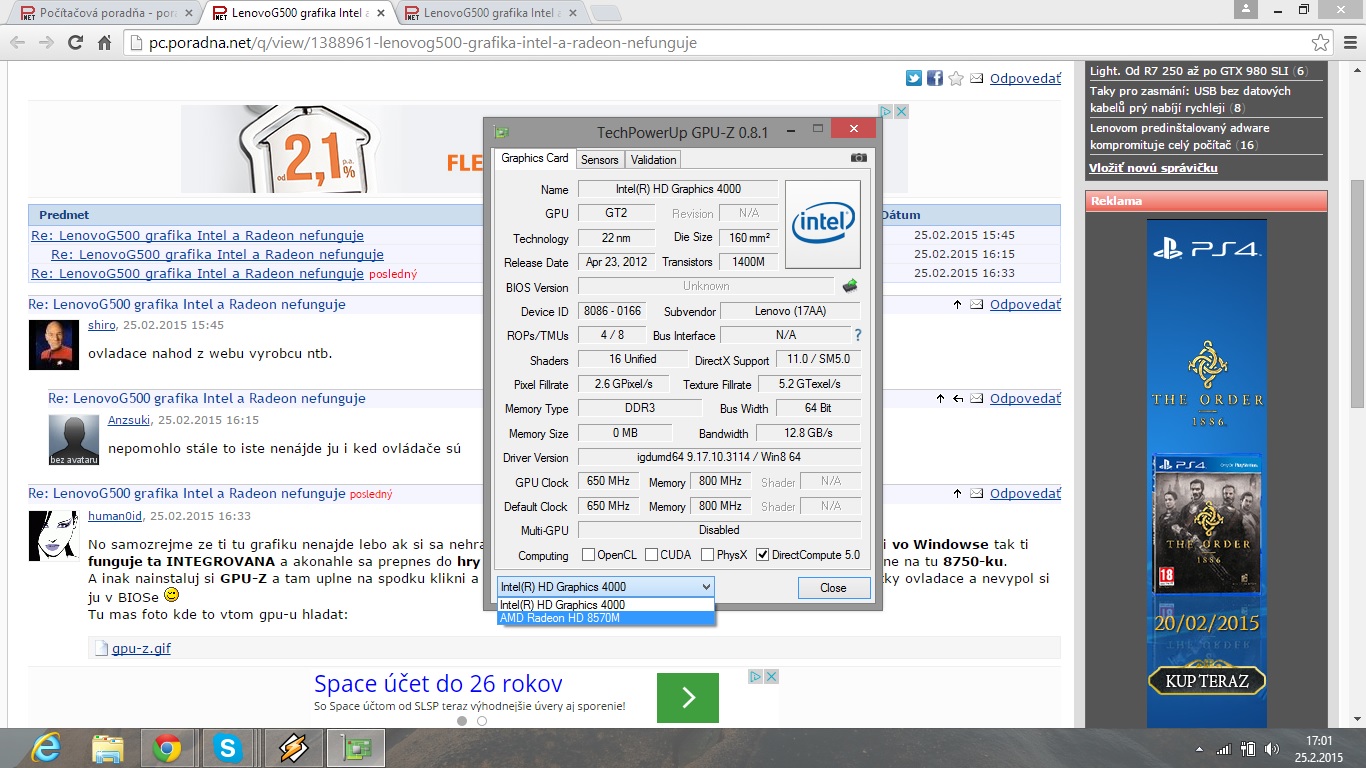This screenshot has height=768, width=1366.
Task: Click the Vložiť novú správičku link
Action: [1154, 168]
